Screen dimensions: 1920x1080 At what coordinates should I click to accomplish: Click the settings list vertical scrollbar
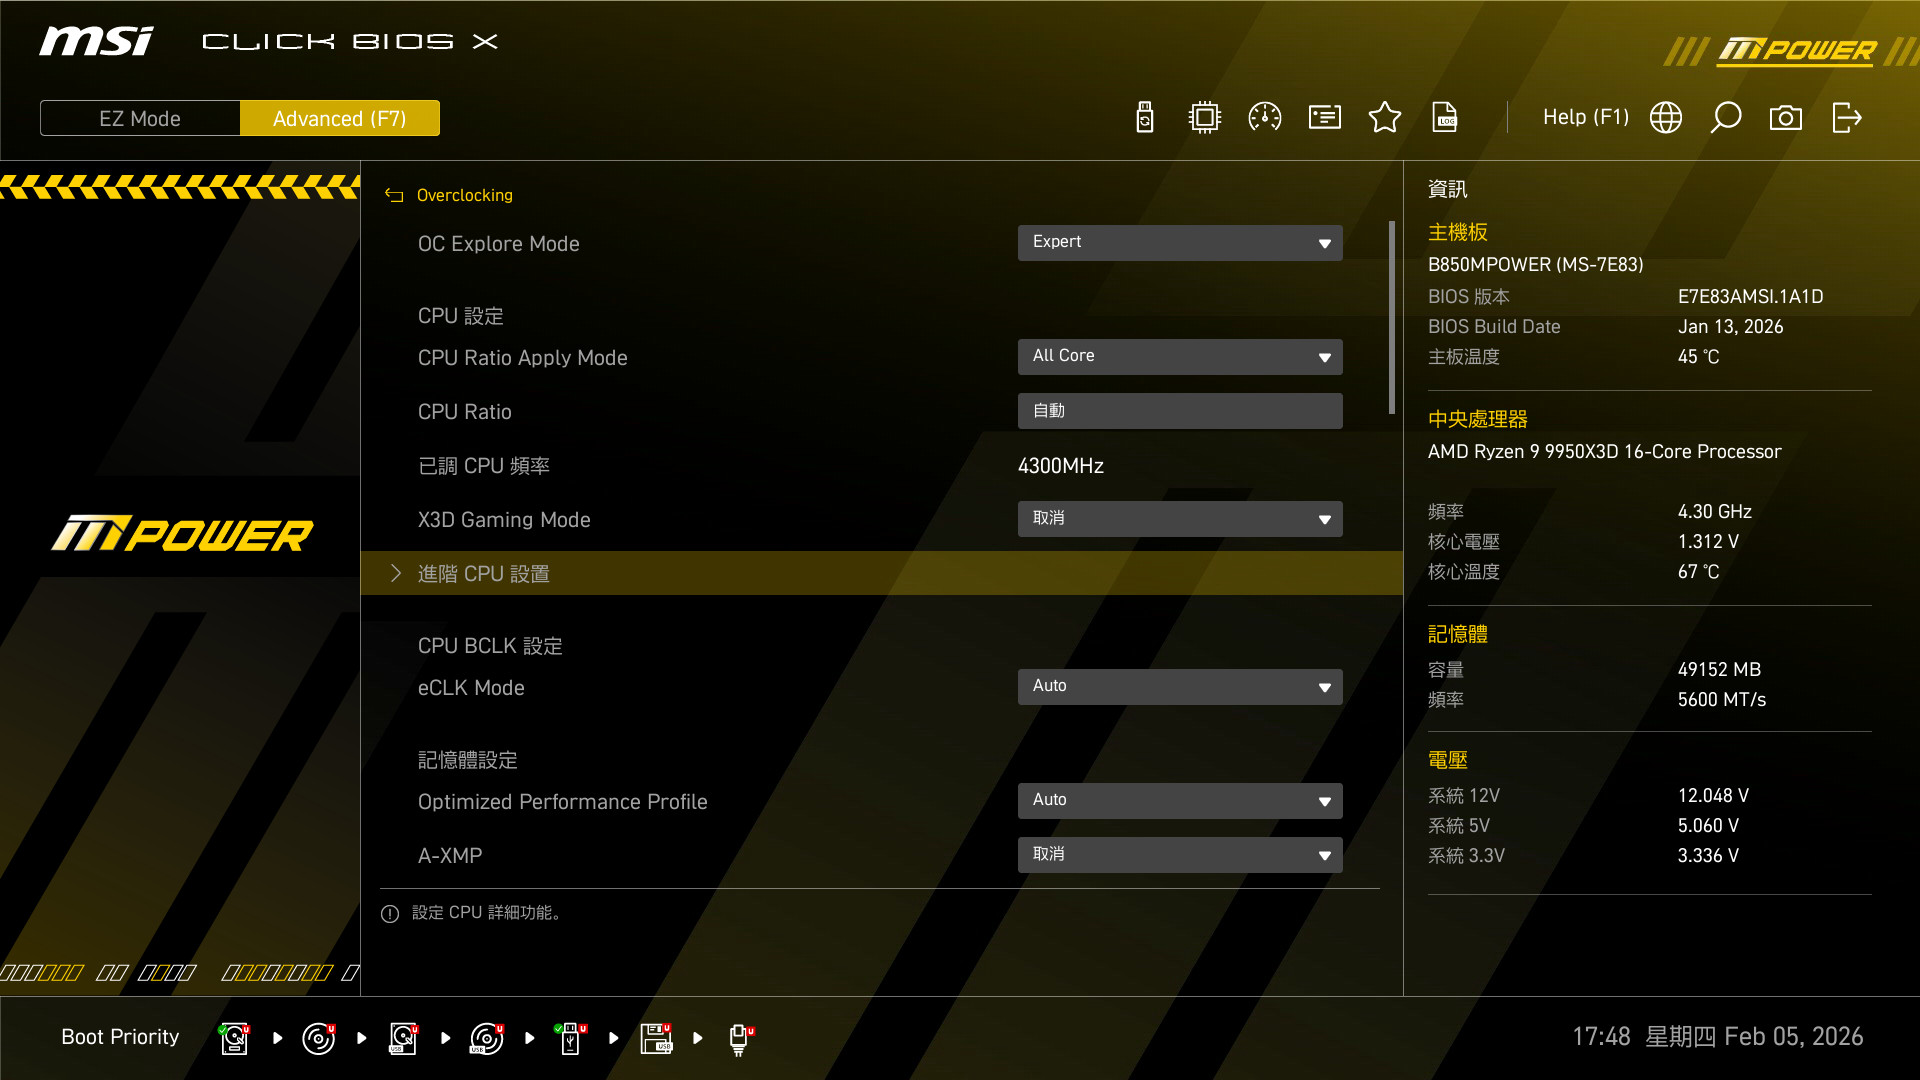(x=1392, y=318)
